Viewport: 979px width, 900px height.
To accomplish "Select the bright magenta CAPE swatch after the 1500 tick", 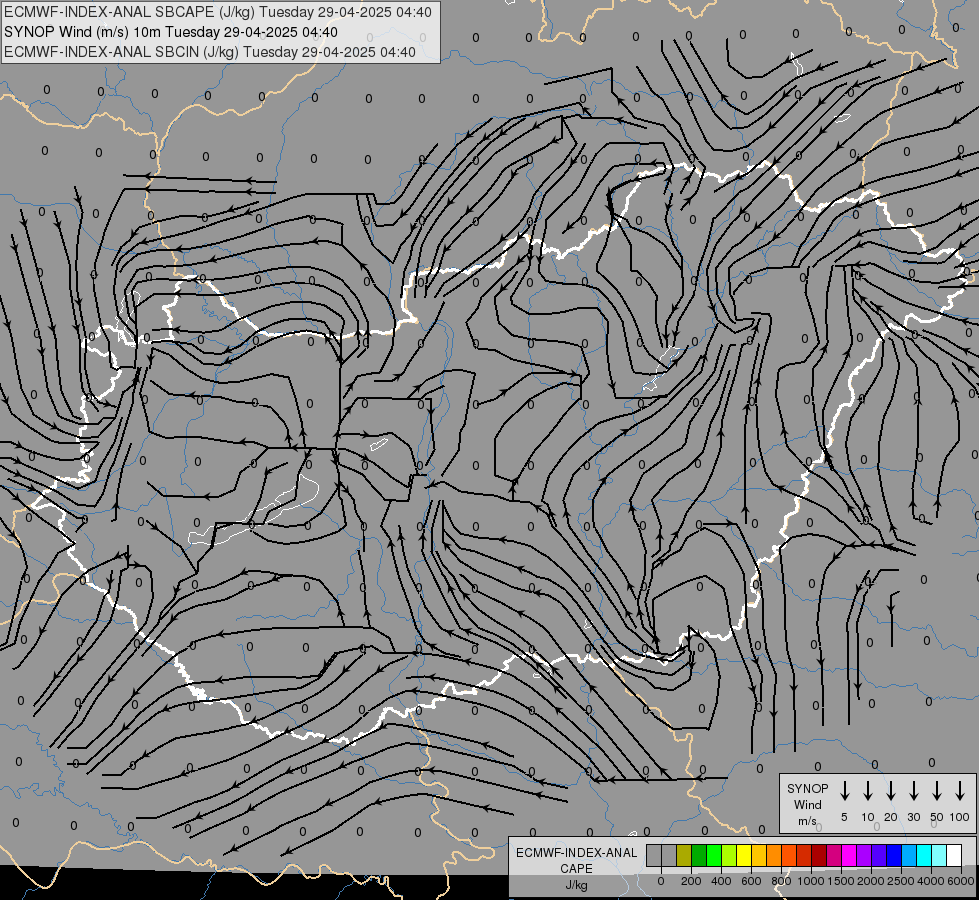I will pos(849,856).
